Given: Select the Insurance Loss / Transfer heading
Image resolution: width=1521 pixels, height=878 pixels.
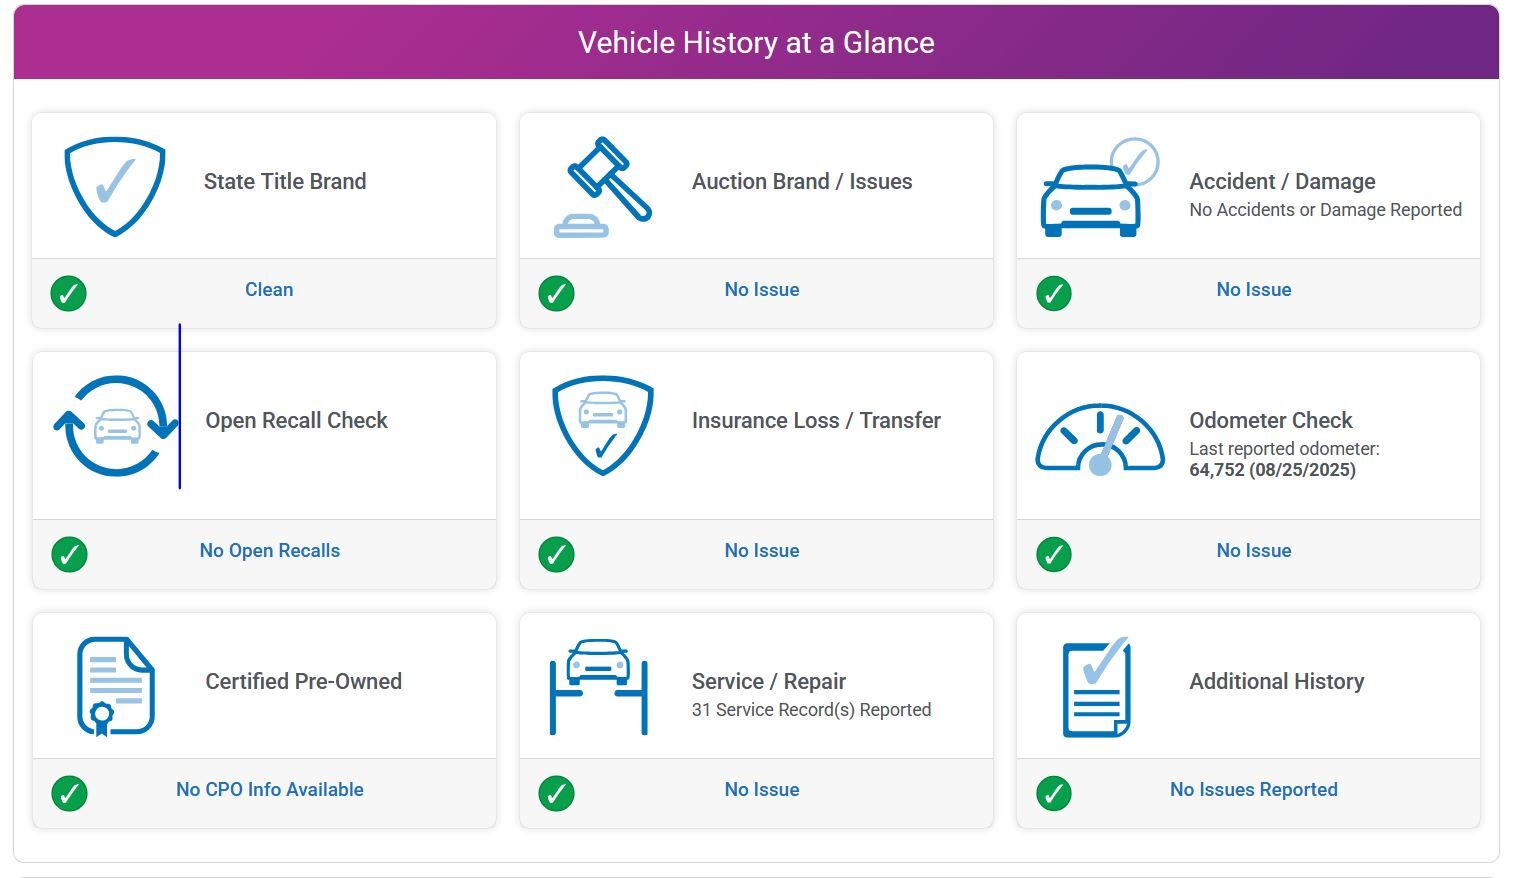Looking at the screenshot, I should pyautogui.click(x=816, y=421).
